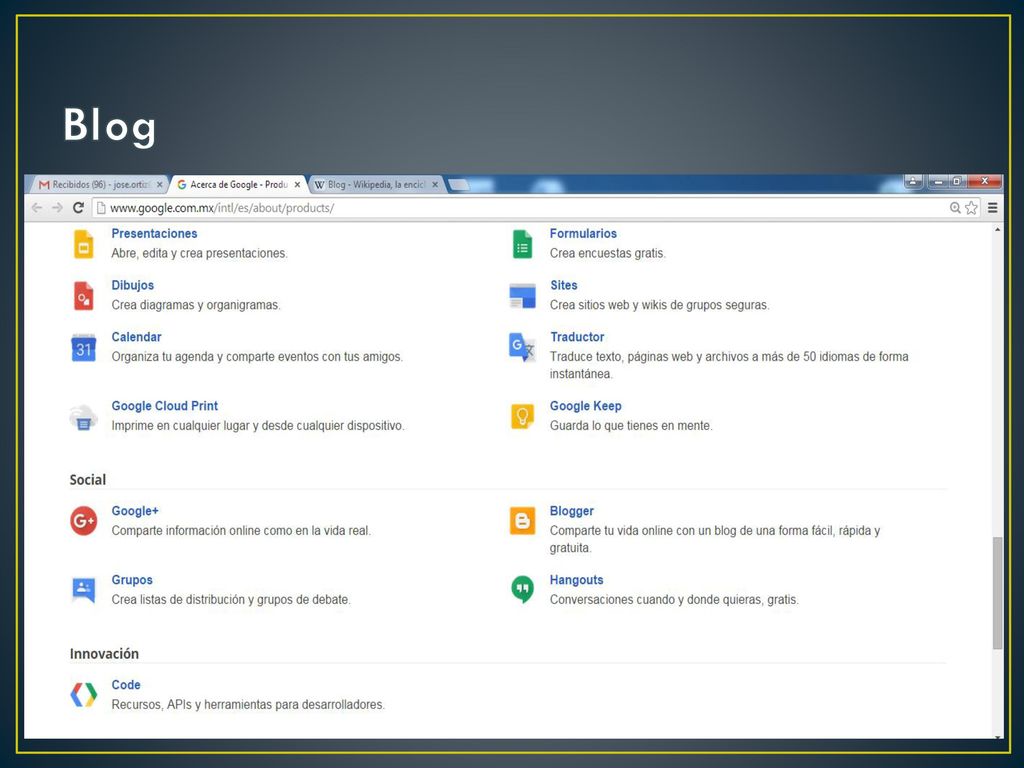Image resolution: width=1024 pixels, height=768 pixels.
Task: Click the Blogger description about un blog
Action: tap(715, 539)
